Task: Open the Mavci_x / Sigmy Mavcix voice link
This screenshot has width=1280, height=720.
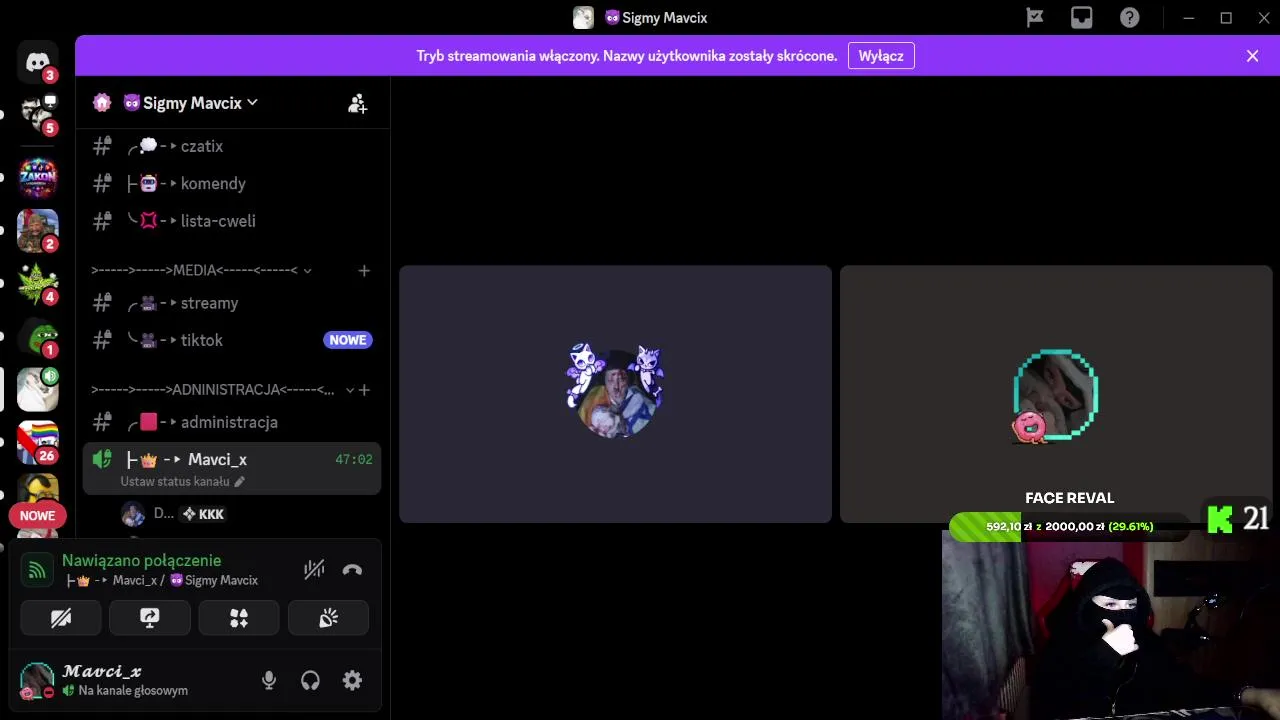Action: coord(160,580)
